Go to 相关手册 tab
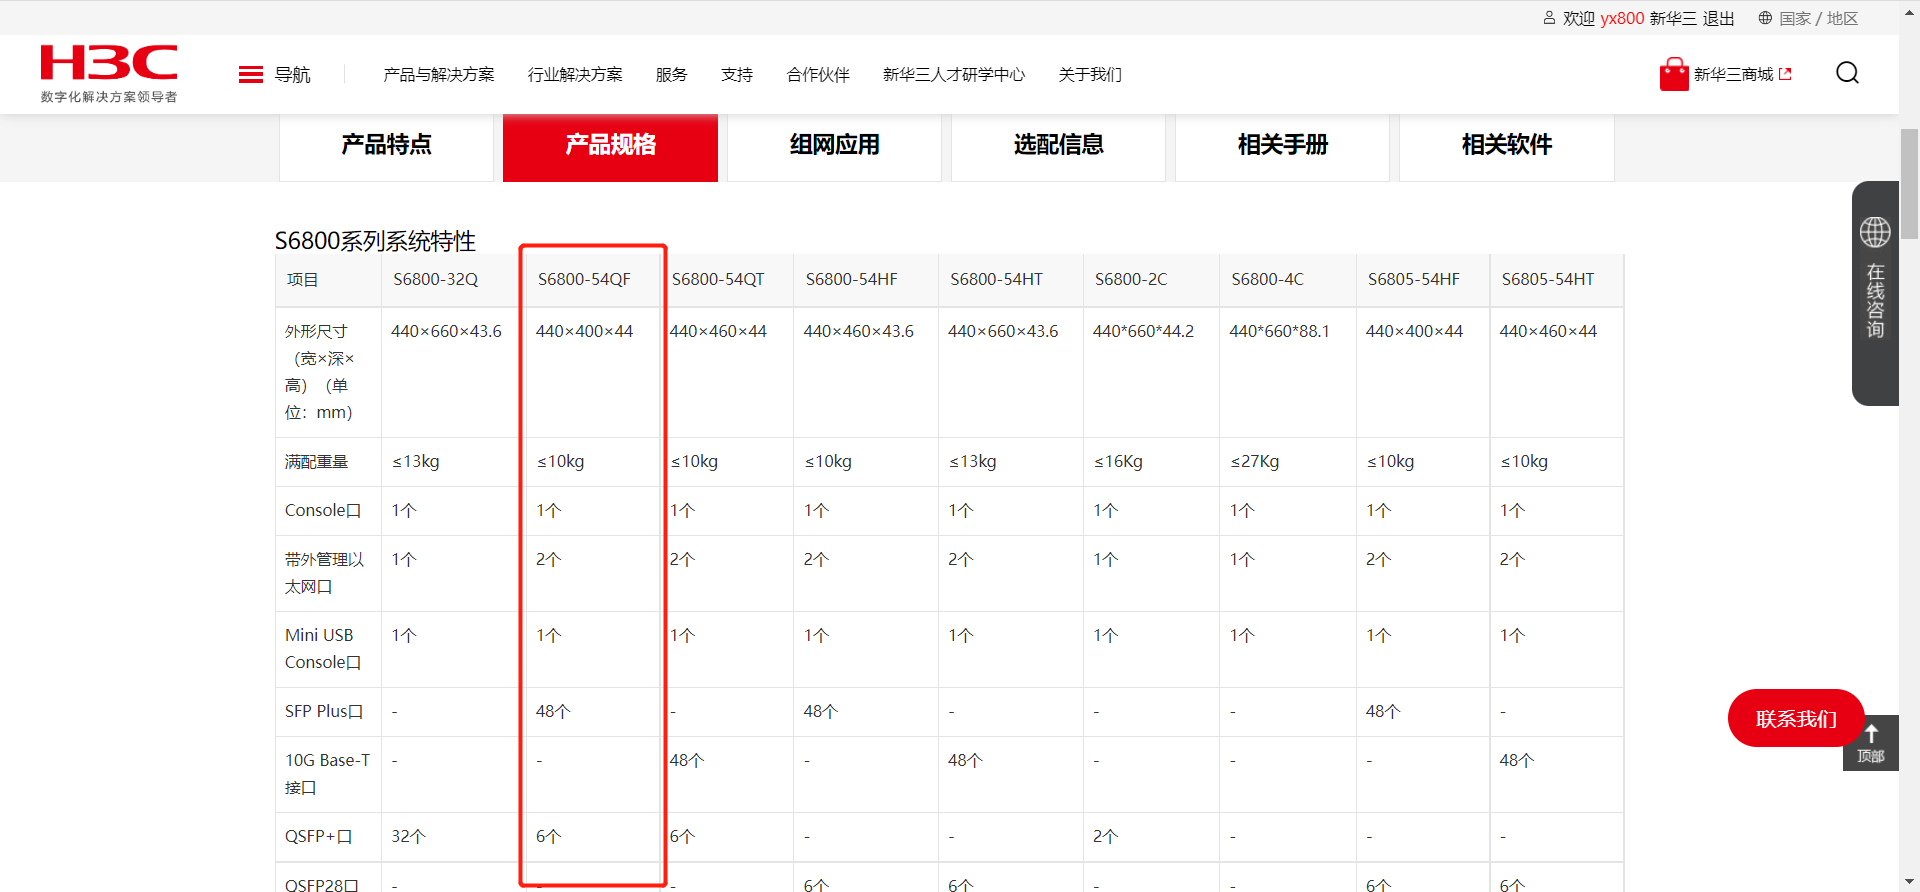 tap(1282, 146)
